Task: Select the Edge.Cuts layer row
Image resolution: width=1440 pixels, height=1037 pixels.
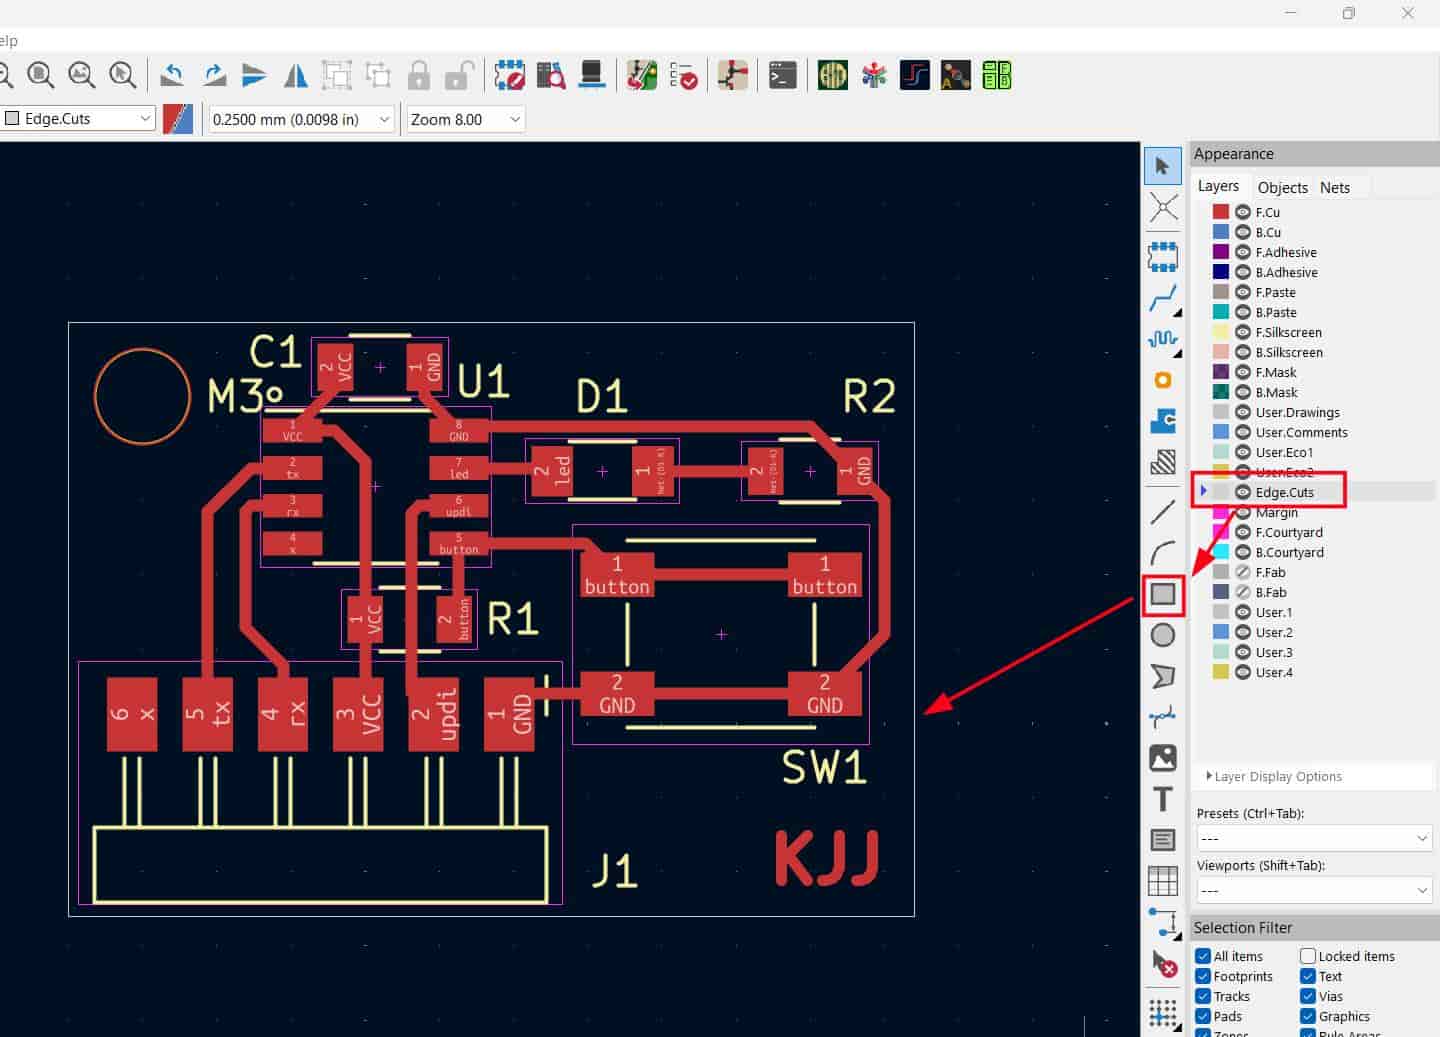Action: point(1315,492)
